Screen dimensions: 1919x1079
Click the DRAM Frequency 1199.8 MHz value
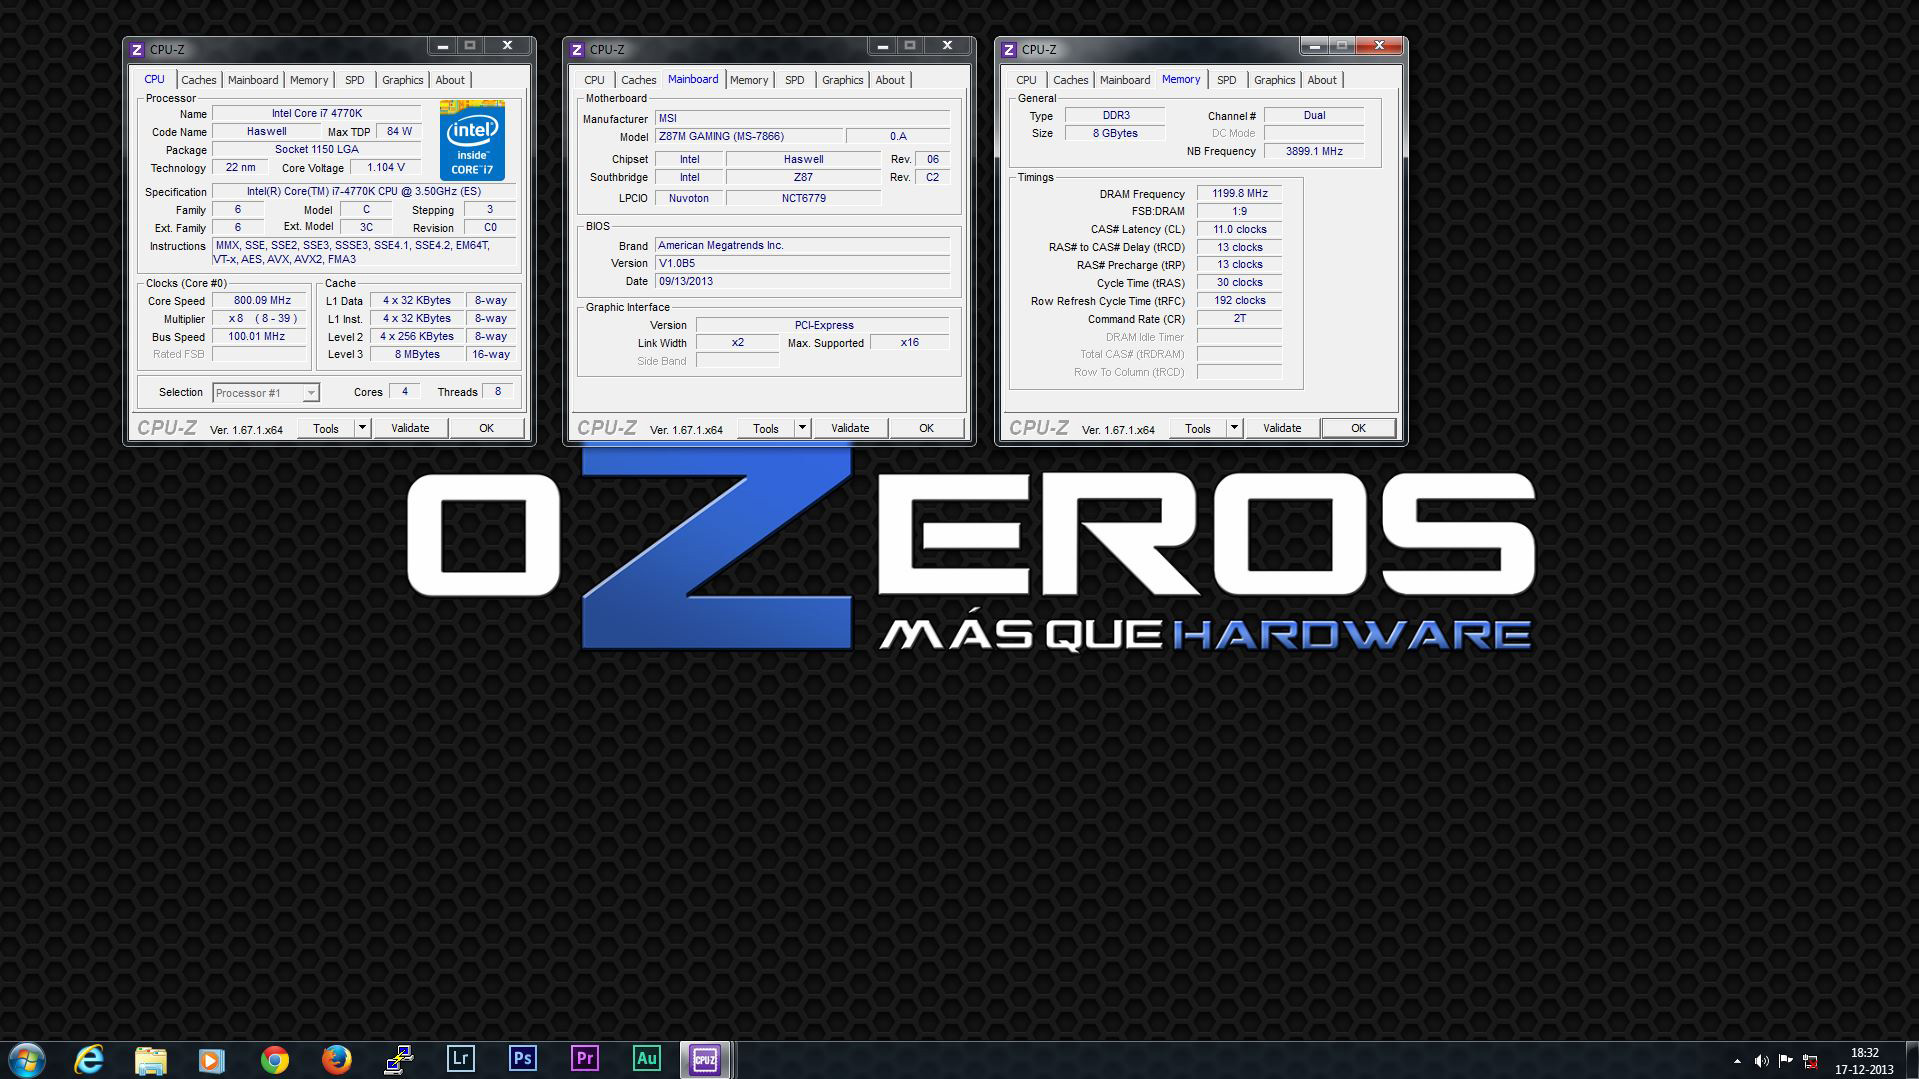(1240, 194)
